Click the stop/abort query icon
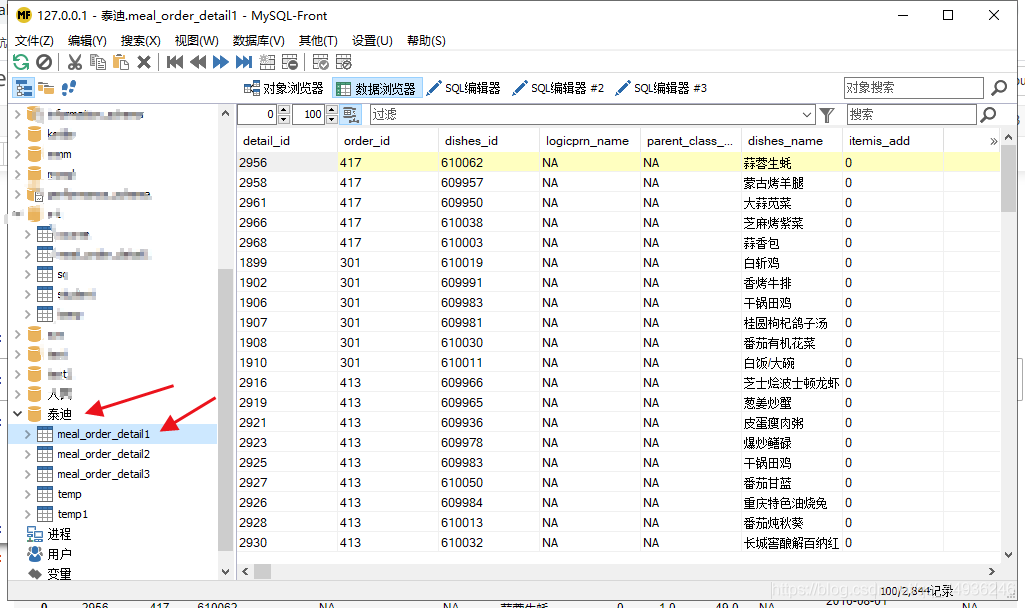The height and width of the screenshot is (608, 1025). tap(45, 61)
